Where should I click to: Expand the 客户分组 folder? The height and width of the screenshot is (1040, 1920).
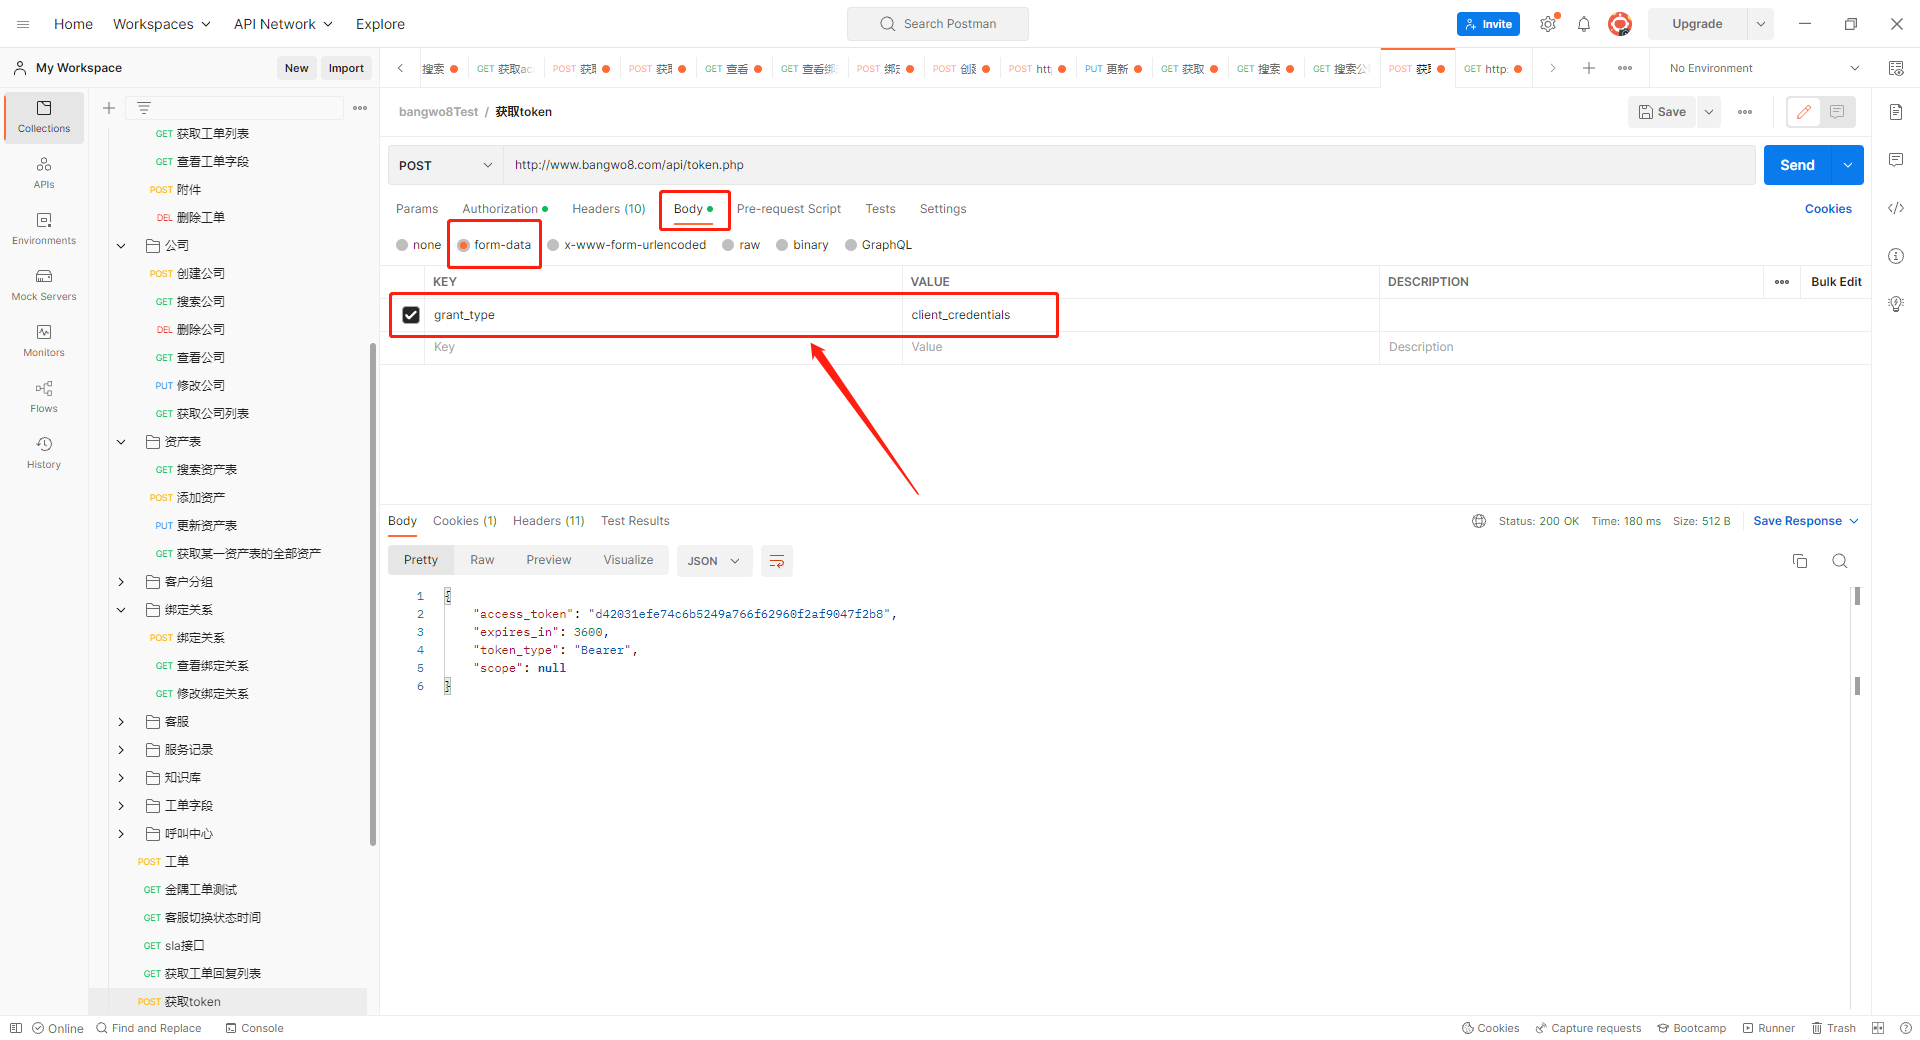tap(121, 582)
